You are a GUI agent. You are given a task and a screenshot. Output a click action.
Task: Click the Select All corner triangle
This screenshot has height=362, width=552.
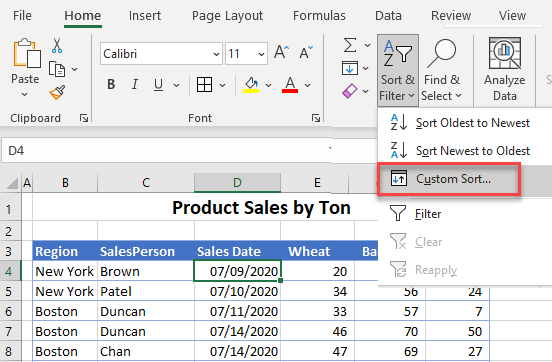pyautogui.click(x=12, y=183)
